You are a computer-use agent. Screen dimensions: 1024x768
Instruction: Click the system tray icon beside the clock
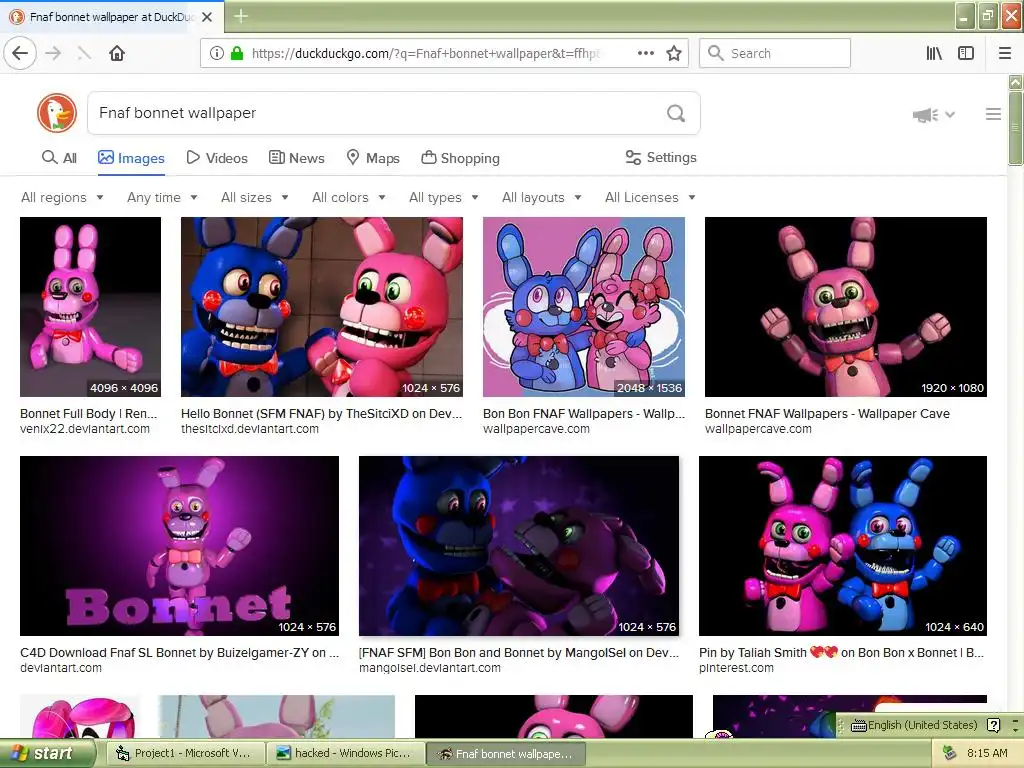pyautogui.click(x=949, y=753)
